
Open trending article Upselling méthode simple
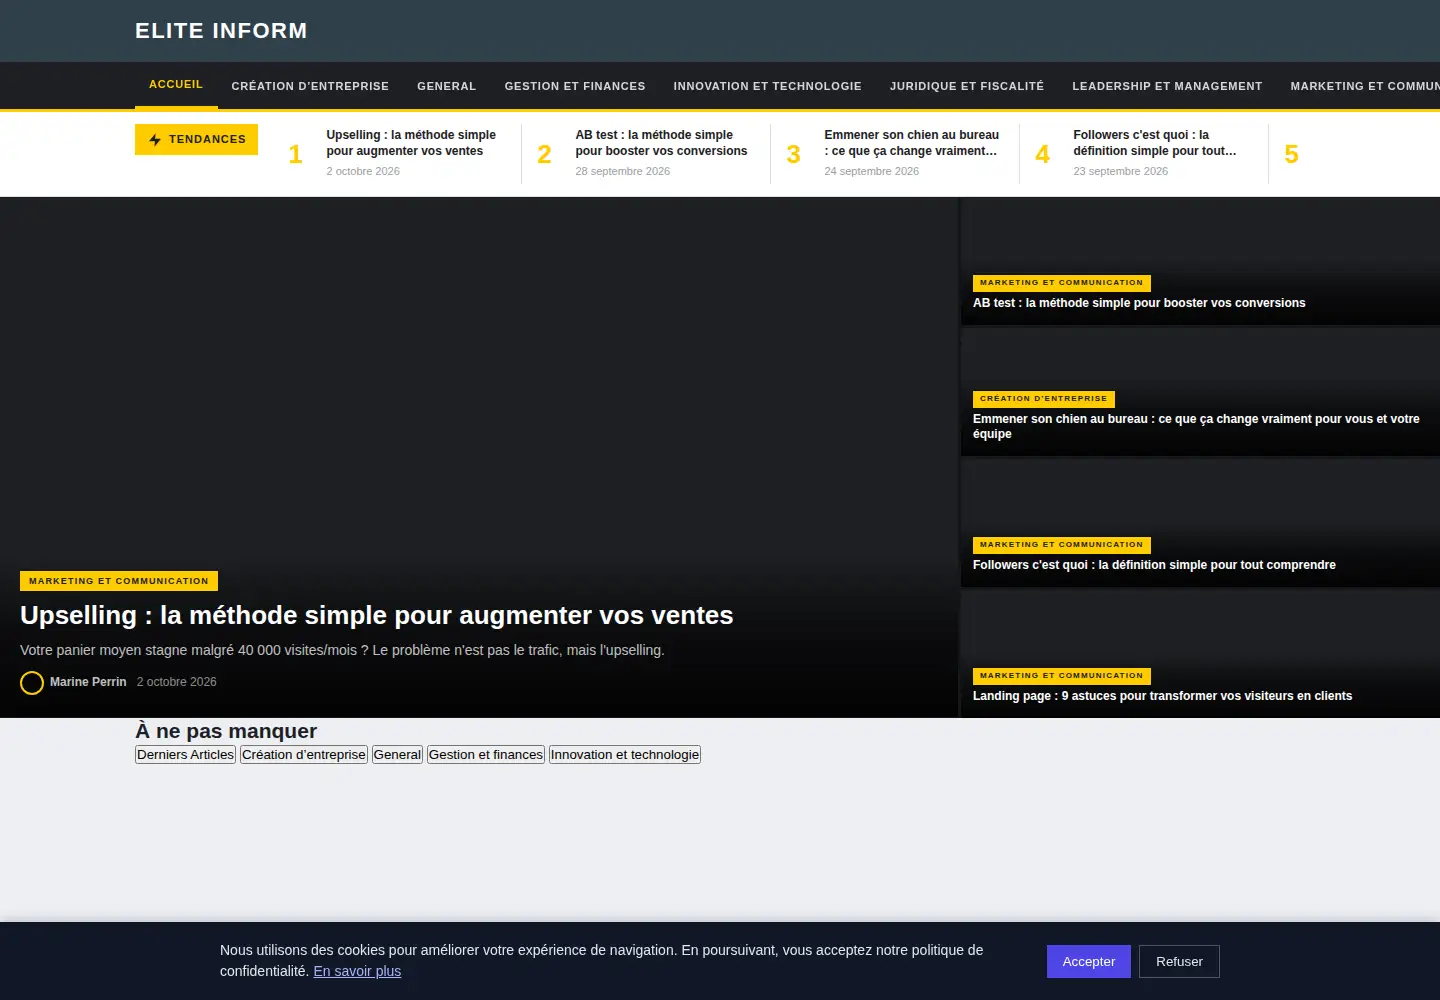(411, 143)
